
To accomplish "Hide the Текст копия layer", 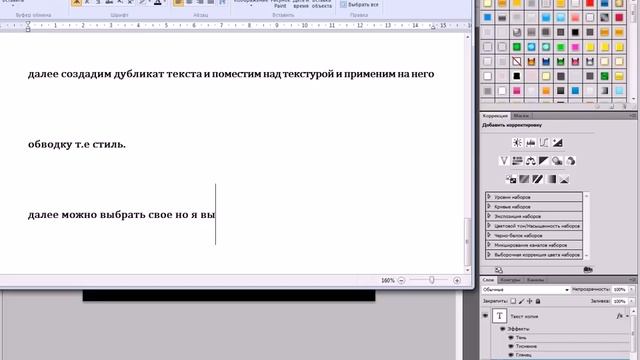I will (485, 316).
